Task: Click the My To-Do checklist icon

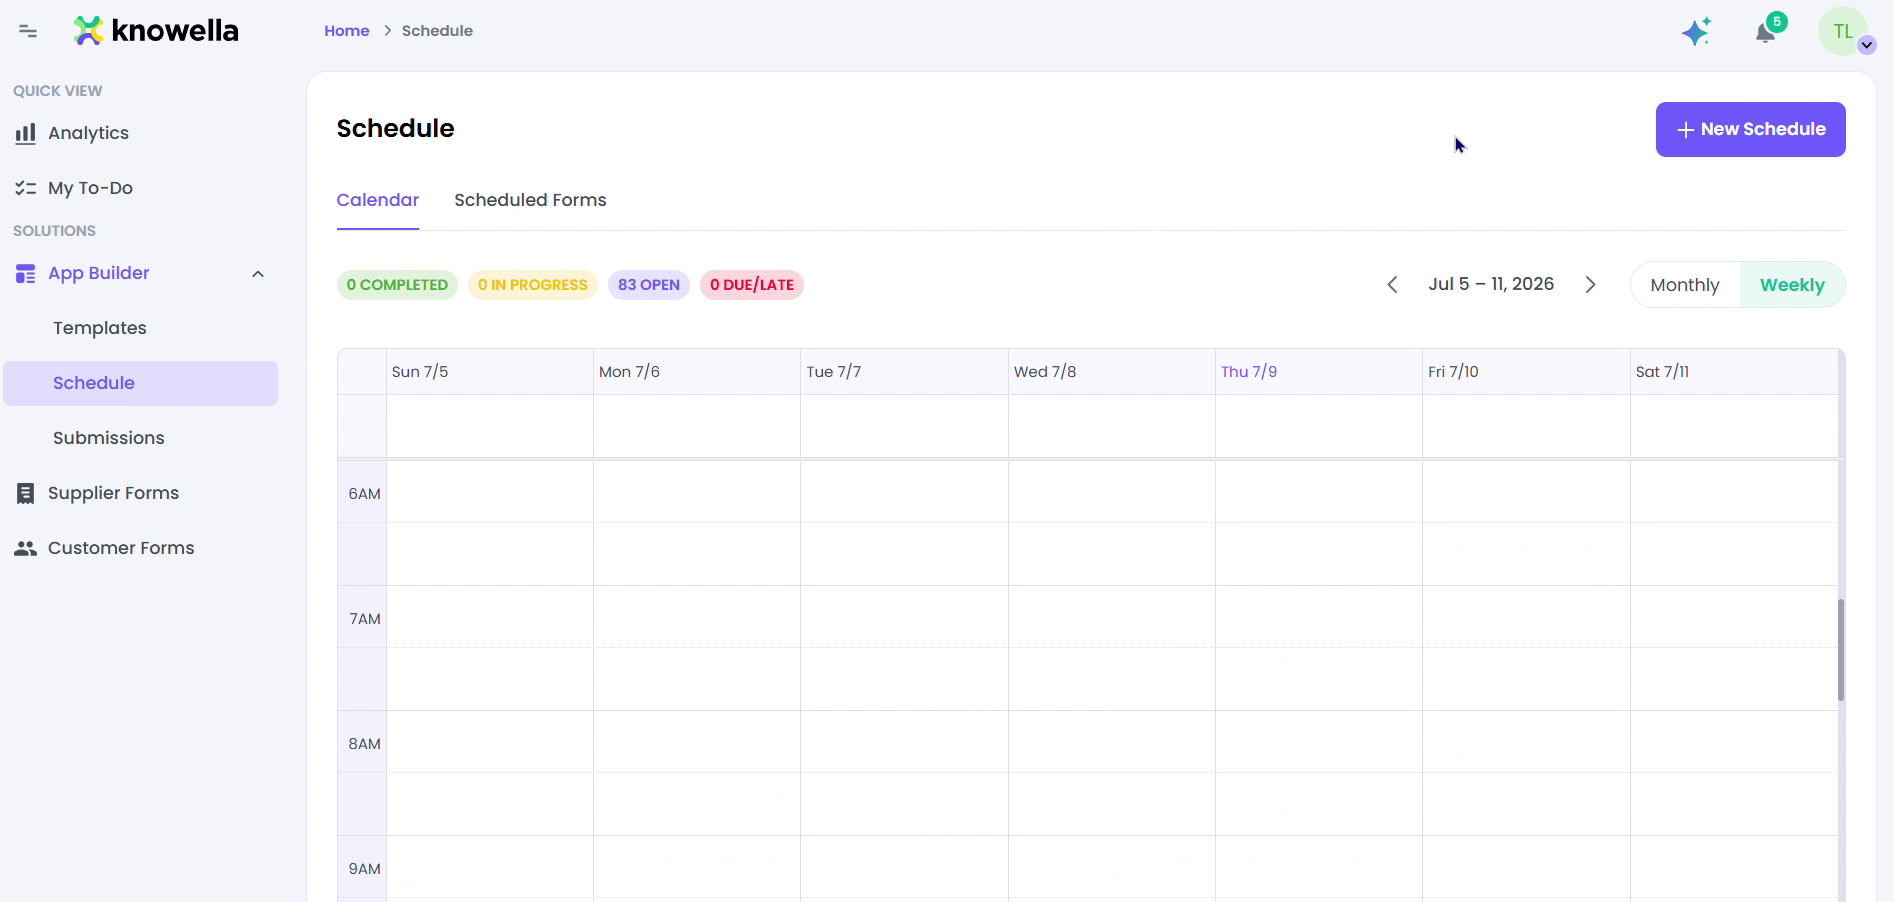Action: (26, 188)
